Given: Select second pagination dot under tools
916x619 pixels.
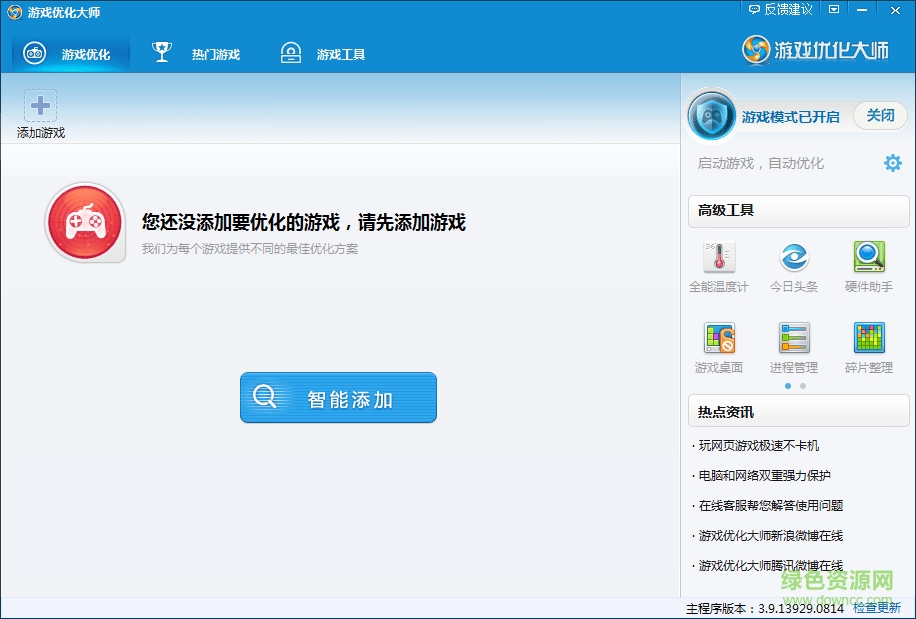Looking at the screenshot, I should tap(801, 385).
